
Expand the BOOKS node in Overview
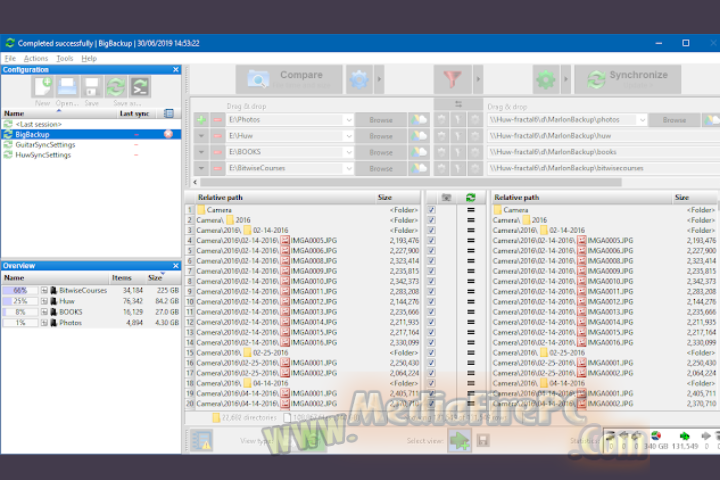click(x=44, y=312)
